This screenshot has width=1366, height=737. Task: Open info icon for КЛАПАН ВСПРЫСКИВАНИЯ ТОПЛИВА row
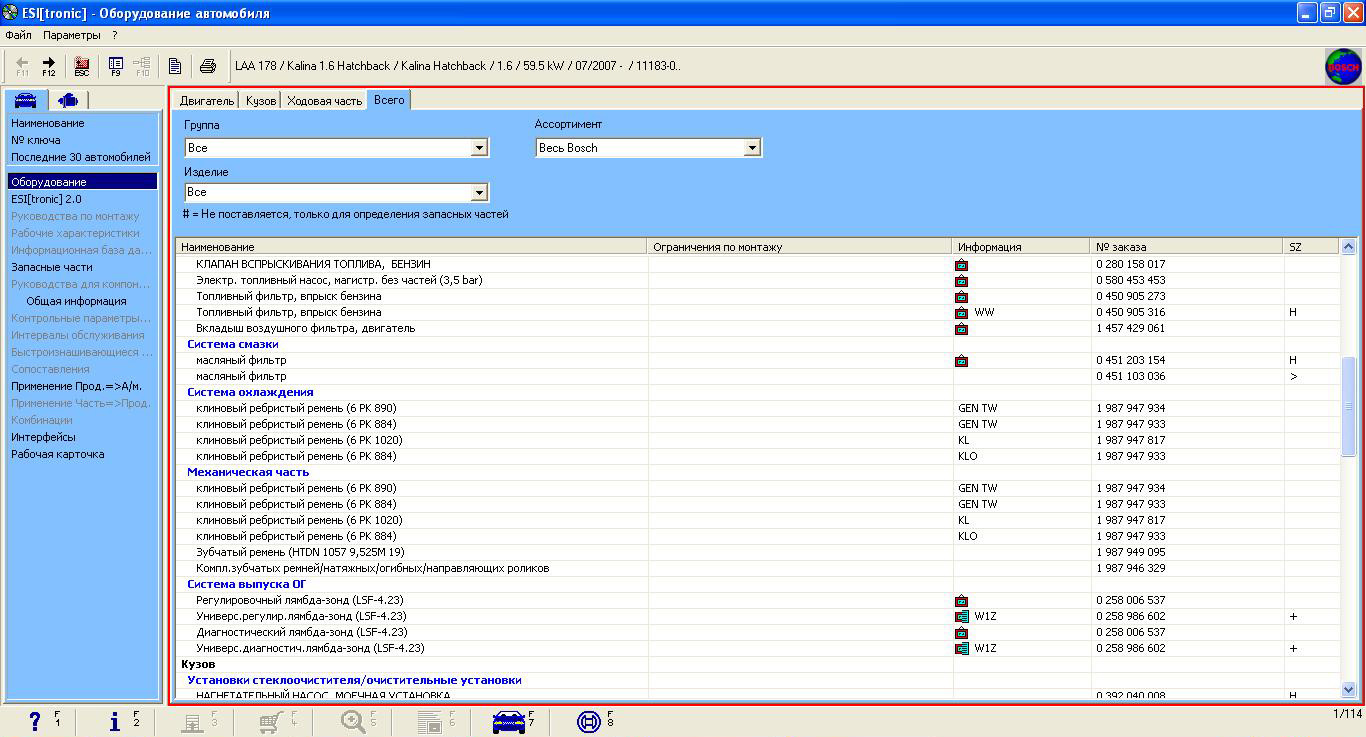pos(961,265)
